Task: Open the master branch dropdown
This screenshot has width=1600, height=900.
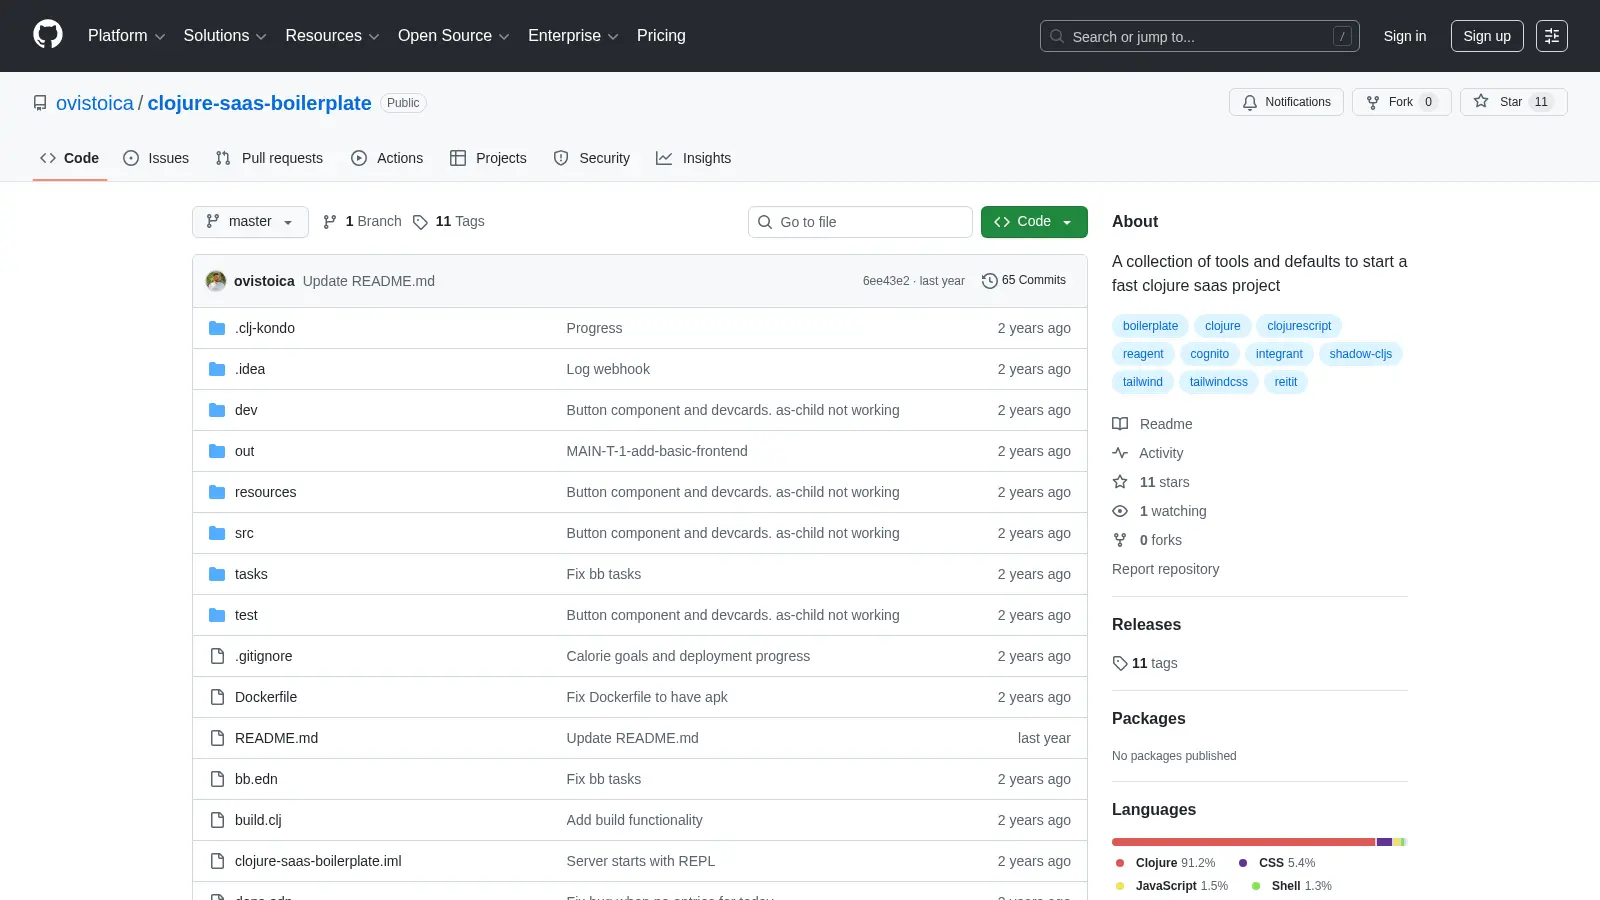Action: tap(250, 222)
